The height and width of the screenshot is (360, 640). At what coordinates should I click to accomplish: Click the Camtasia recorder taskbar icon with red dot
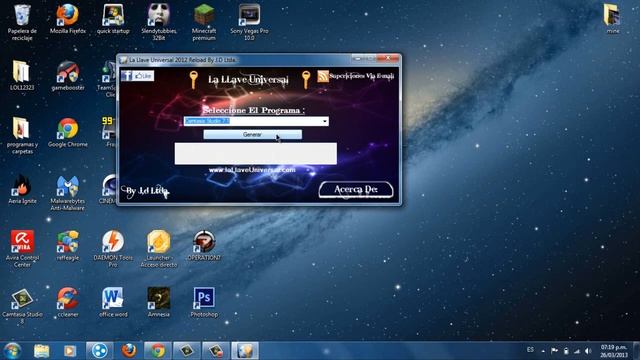216,351
